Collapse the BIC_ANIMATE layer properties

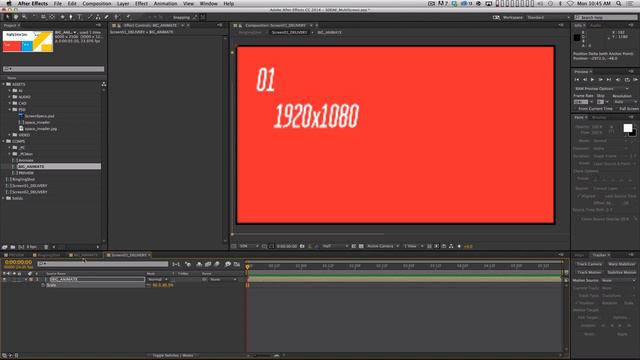[x=27, y=280]
